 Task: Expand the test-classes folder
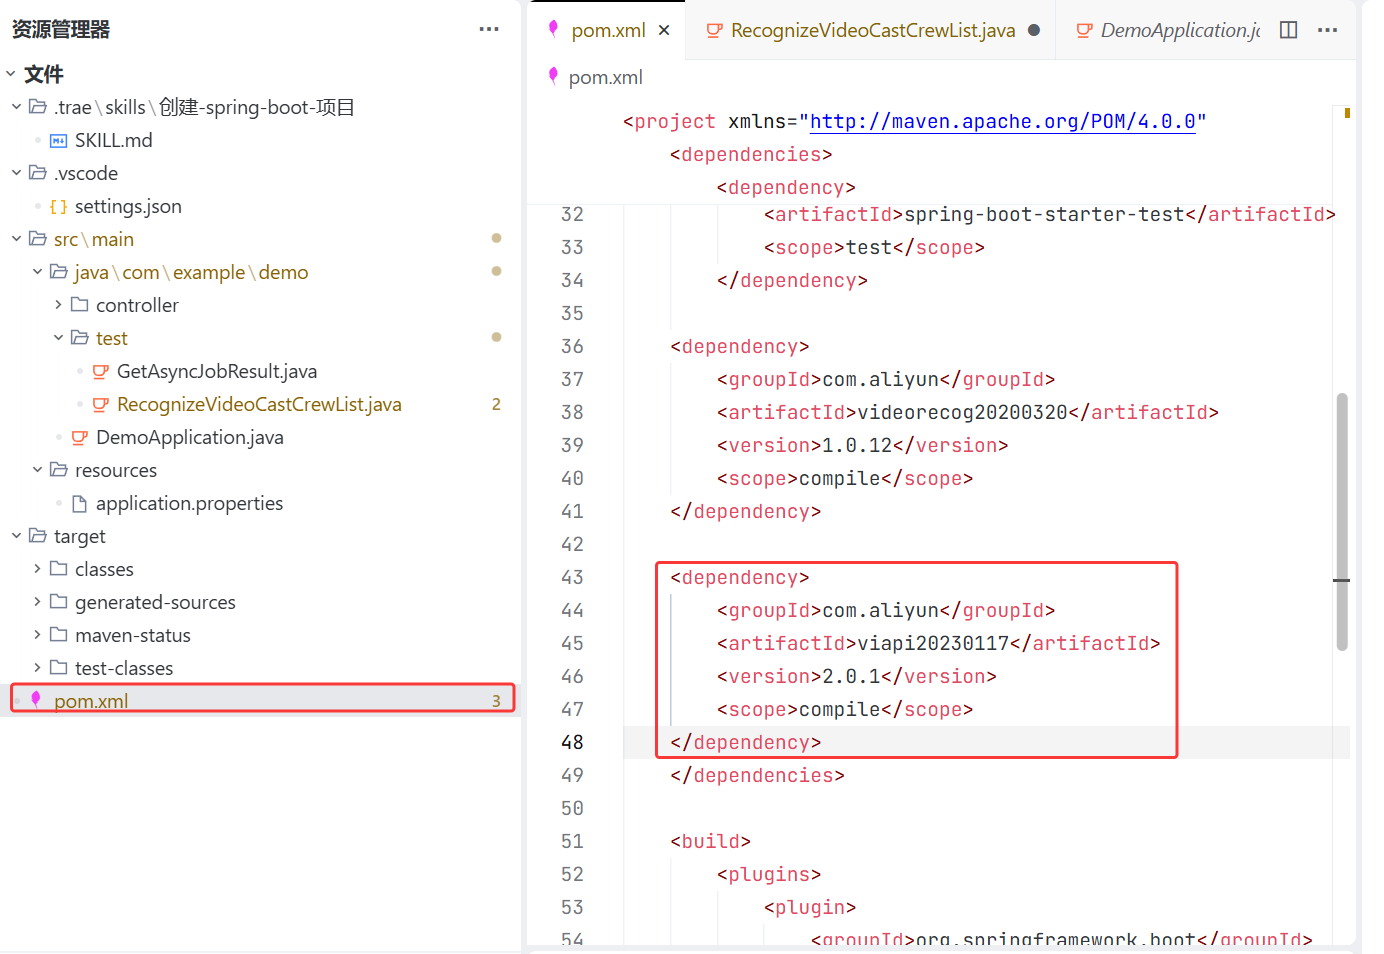37,668
